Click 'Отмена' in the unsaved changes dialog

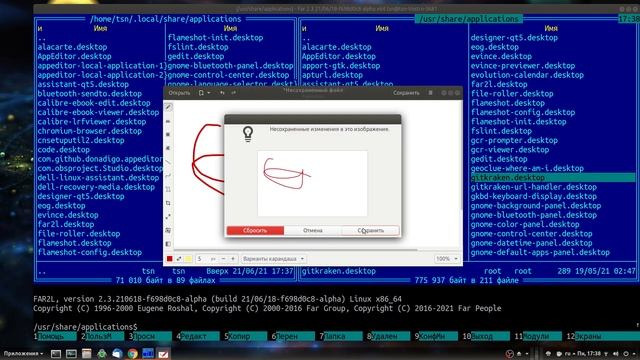click(313, 231)
